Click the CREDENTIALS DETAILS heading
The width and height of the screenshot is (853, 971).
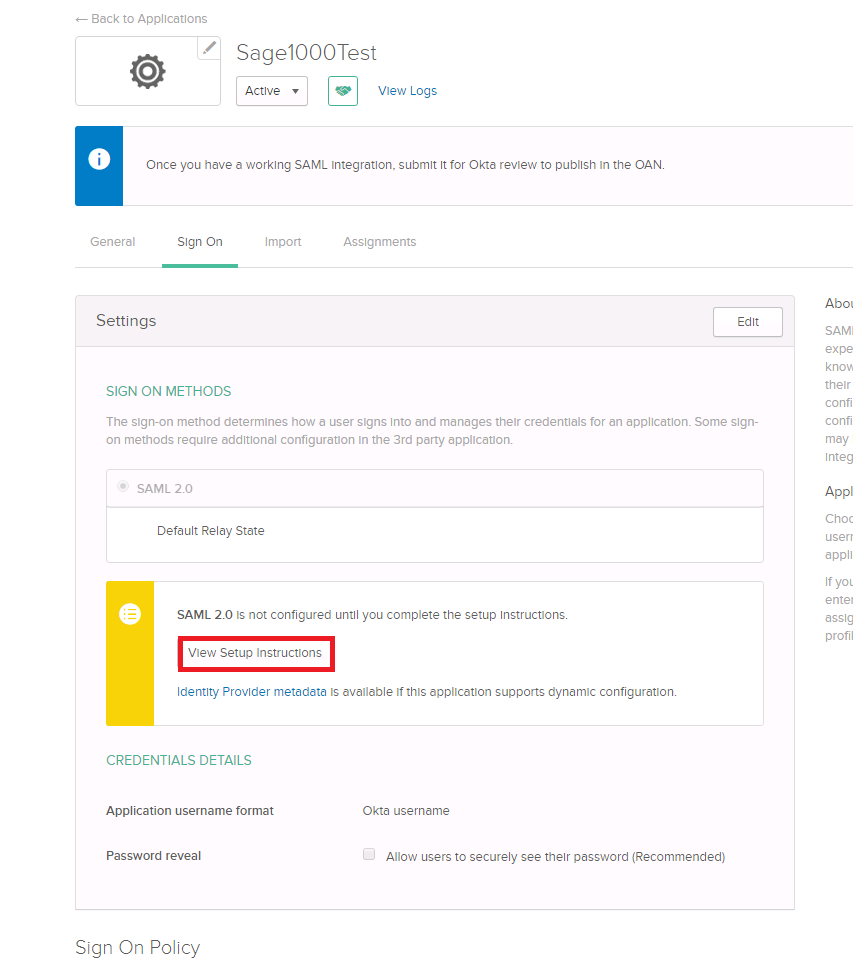(179, 760)
